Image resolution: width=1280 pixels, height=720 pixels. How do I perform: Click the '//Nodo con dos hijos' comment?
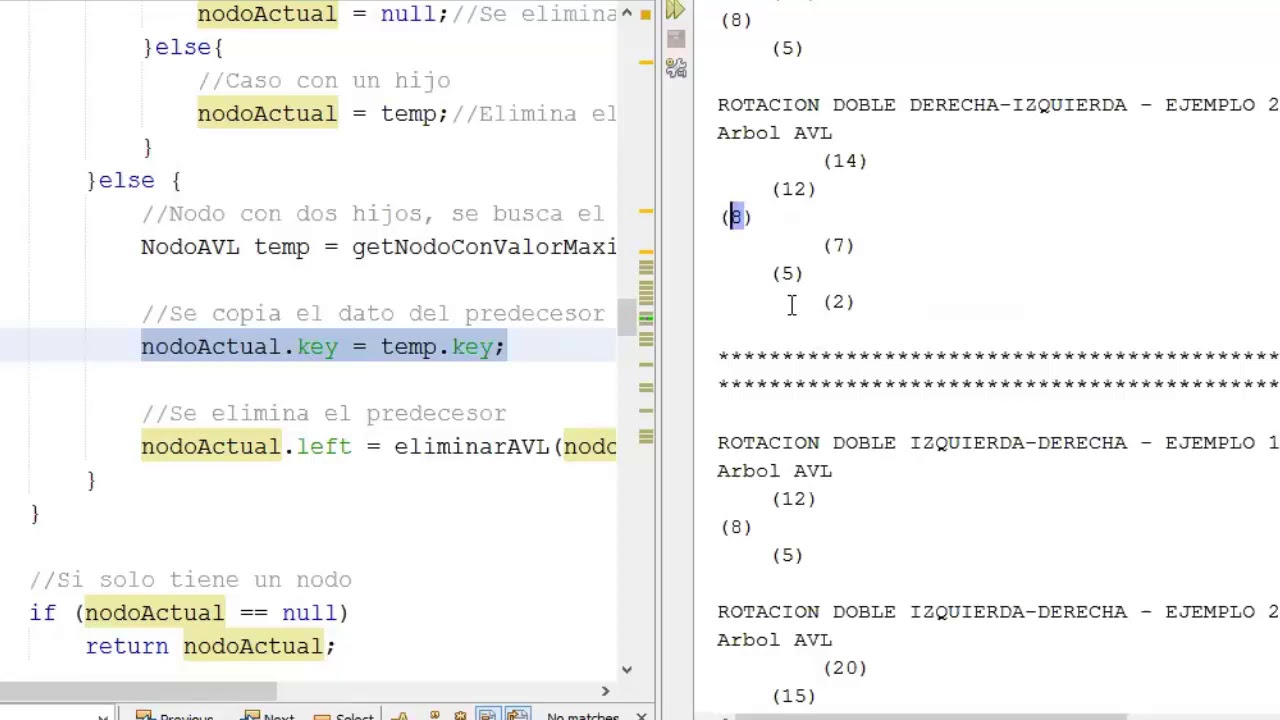(x=372, y=214)
